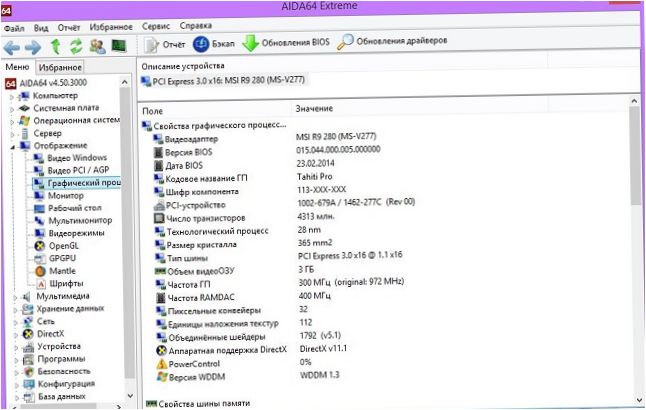Click the green monitor toolbar icon

click(x=119, y=46)
